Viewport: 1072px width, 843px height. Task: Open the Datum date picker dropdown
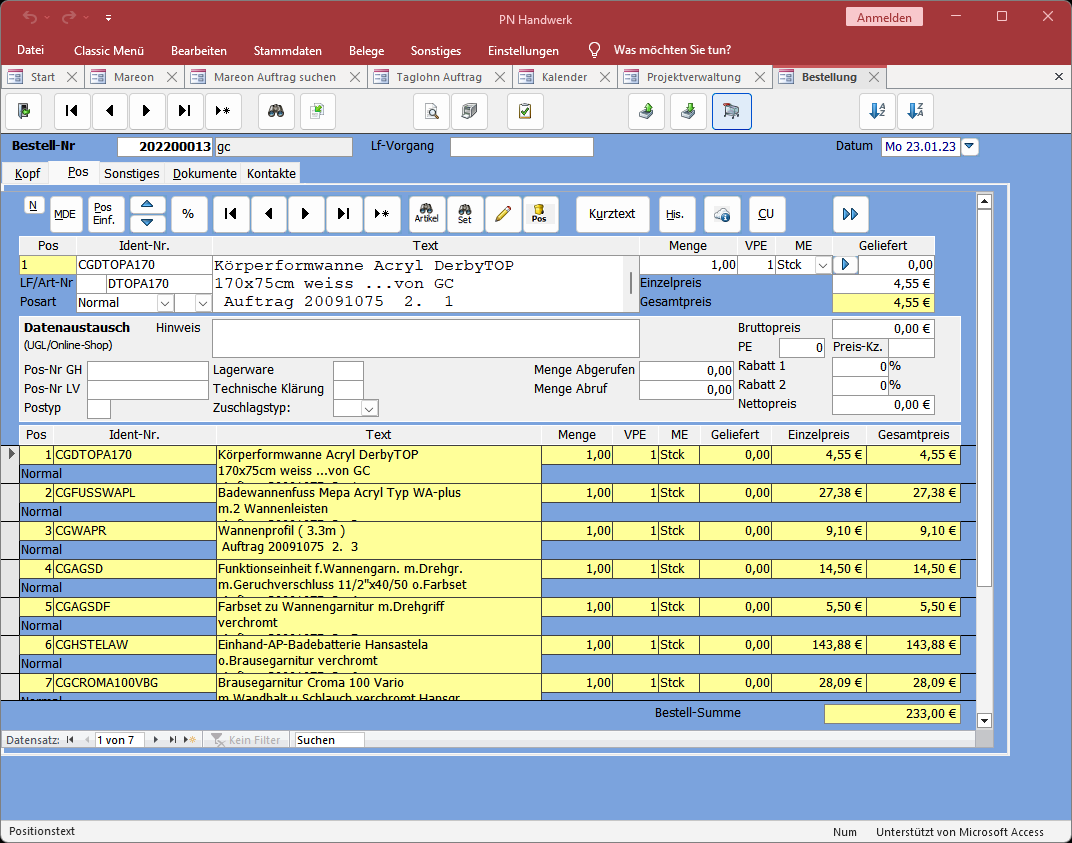point(969,147)
